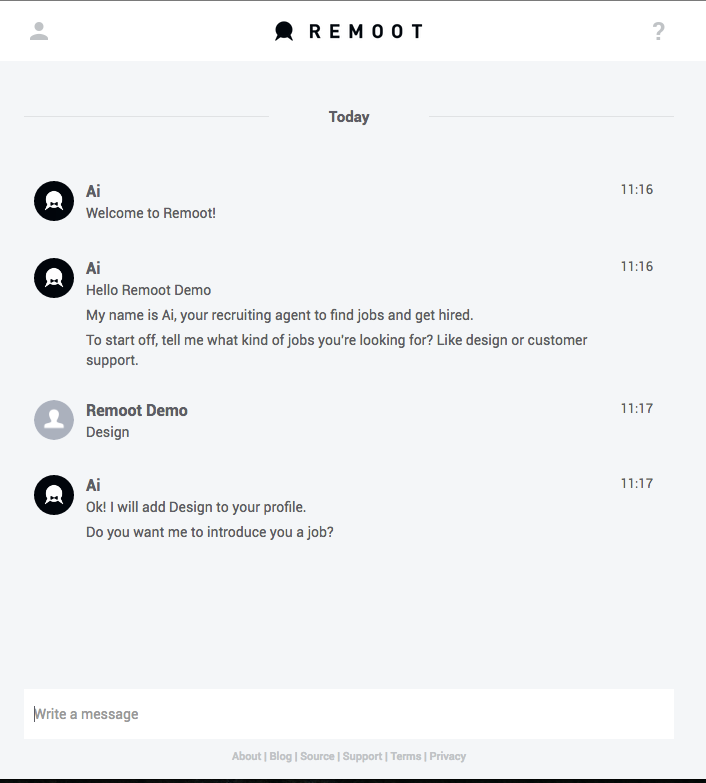Open the Terms footer link

(x=406, y=756)
